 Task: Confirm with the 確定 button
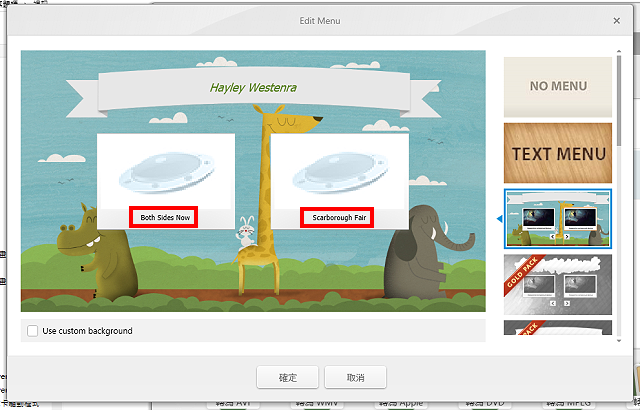tap(287, 377)
